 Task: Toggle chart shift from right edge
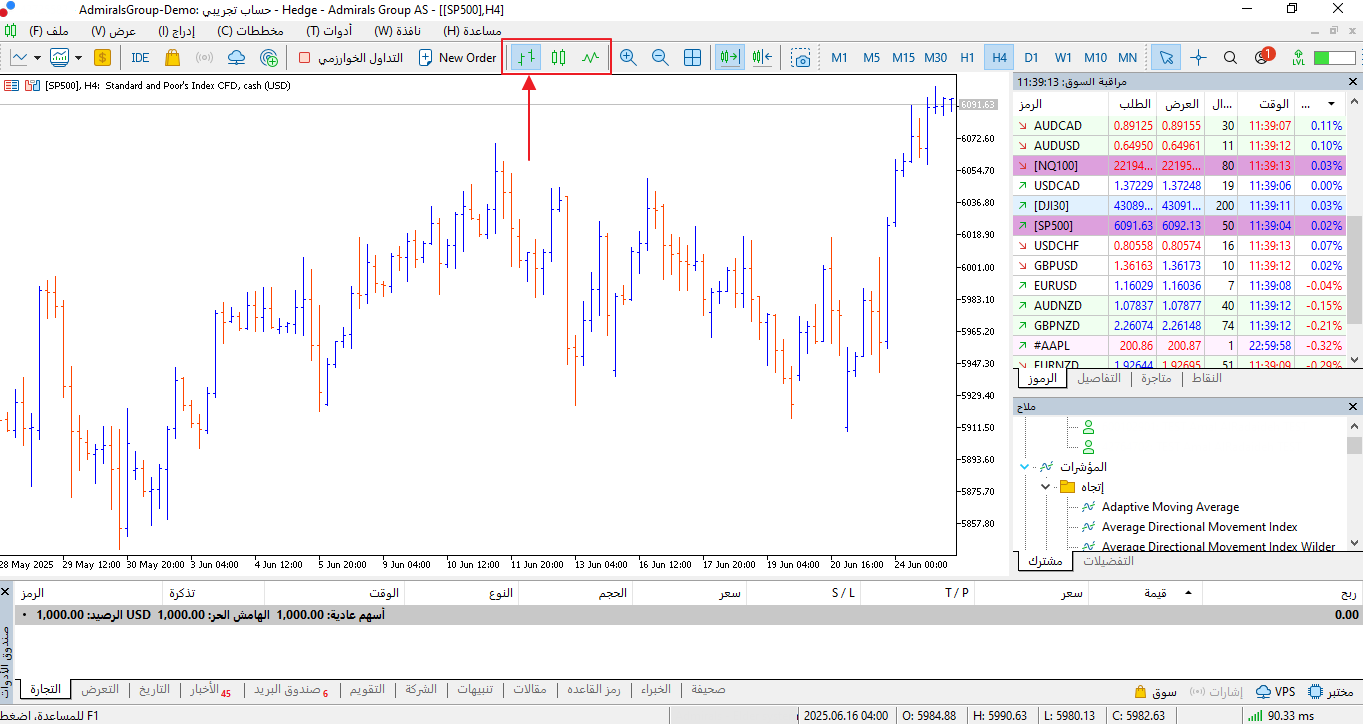pyautogui.click(x=763, y=57)
